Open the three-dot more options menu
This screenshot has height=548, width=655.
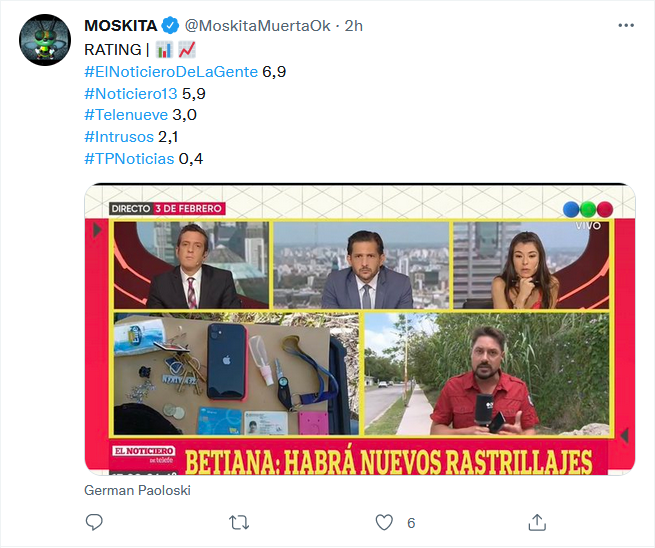coord(626,26)
